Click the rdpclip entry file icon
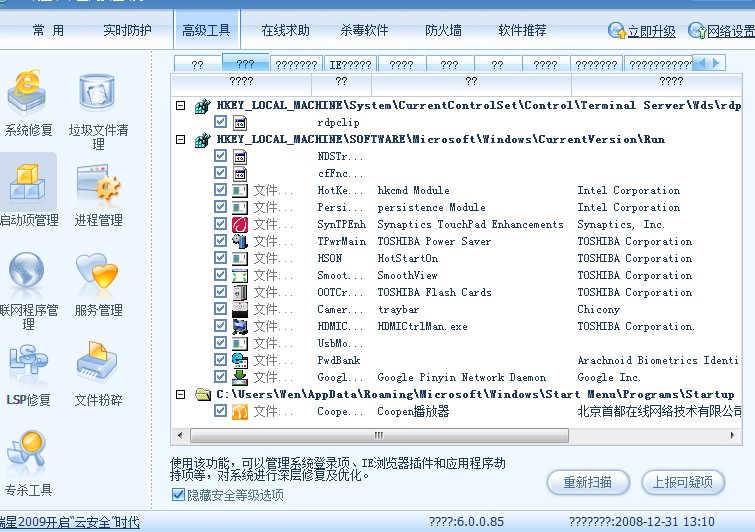Image resolution: width=755 pixels, height=532 pixels. 240,123
